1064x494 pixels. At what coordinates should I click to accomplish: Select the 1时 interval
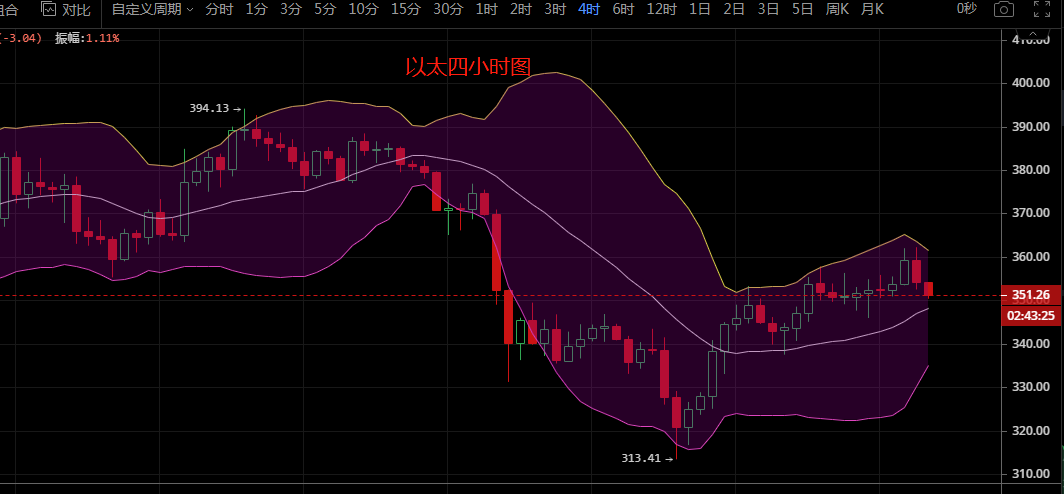pyautogui.click(x=487, y=10)
